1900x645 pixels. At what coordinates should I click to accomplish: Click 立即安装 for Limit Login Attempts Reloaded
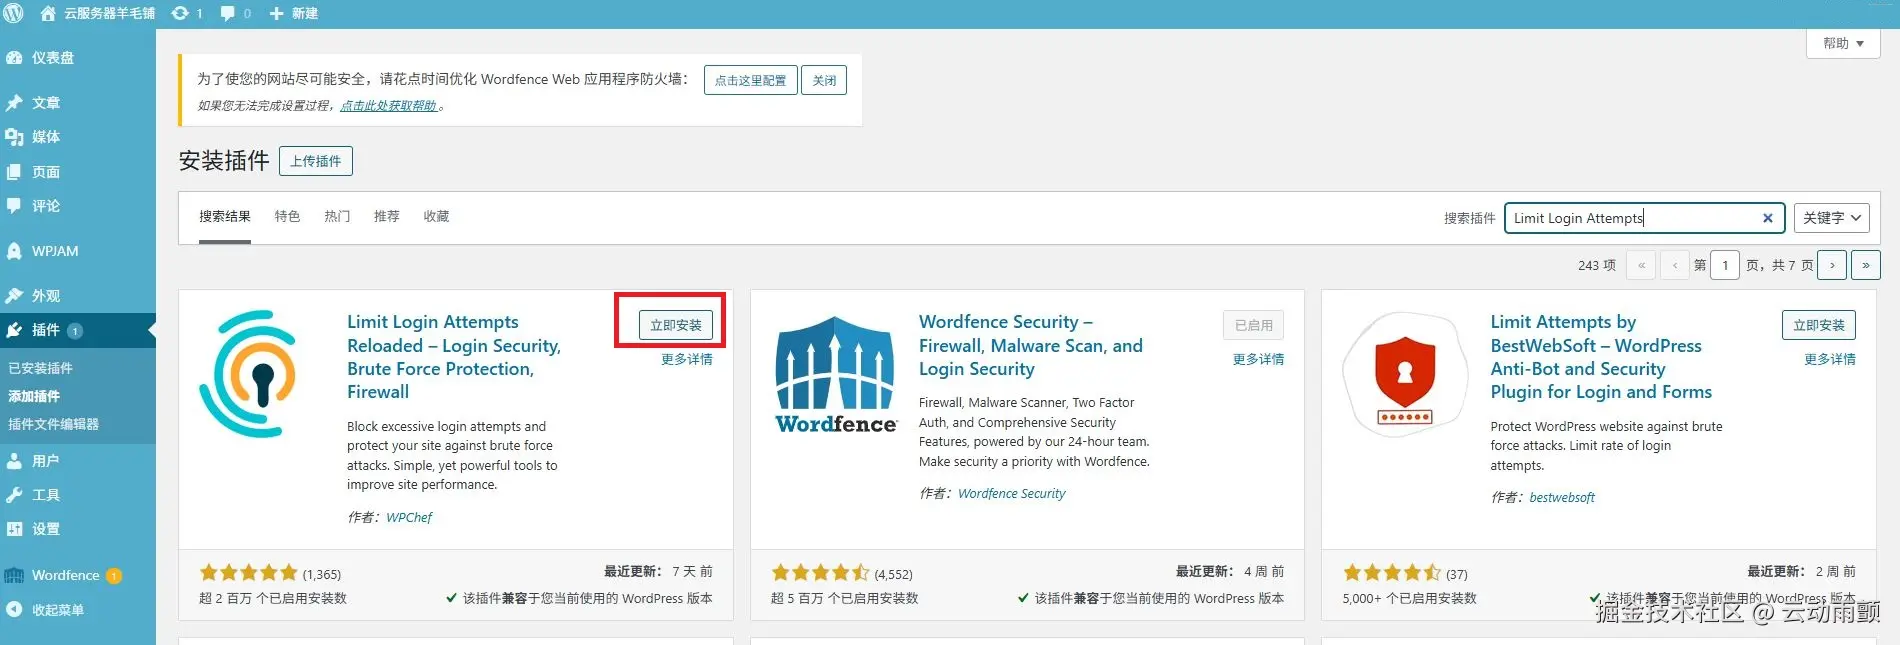(x=676, y=325)
